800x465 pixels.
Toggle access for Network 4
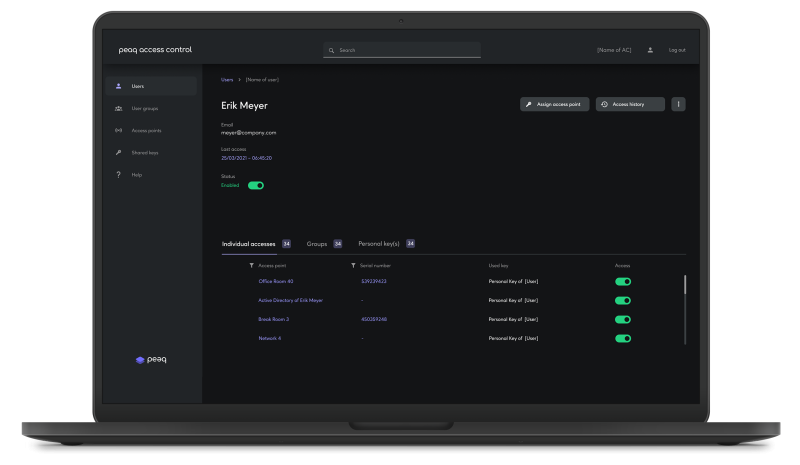point(623,339)
